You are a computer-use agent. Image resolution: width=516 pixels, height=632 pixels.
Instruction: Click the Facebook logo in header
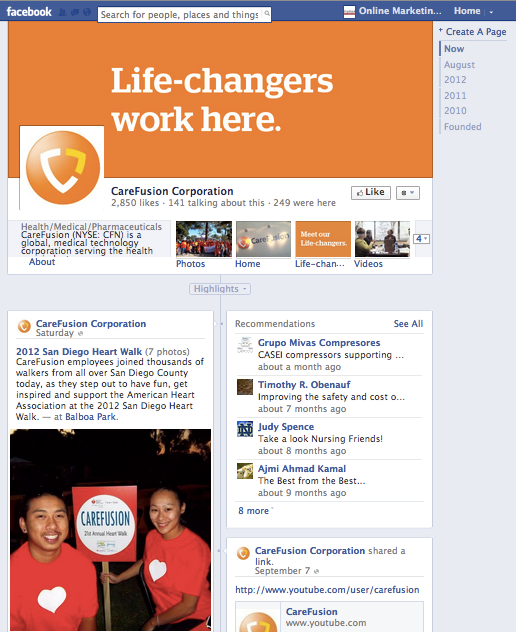29,12
